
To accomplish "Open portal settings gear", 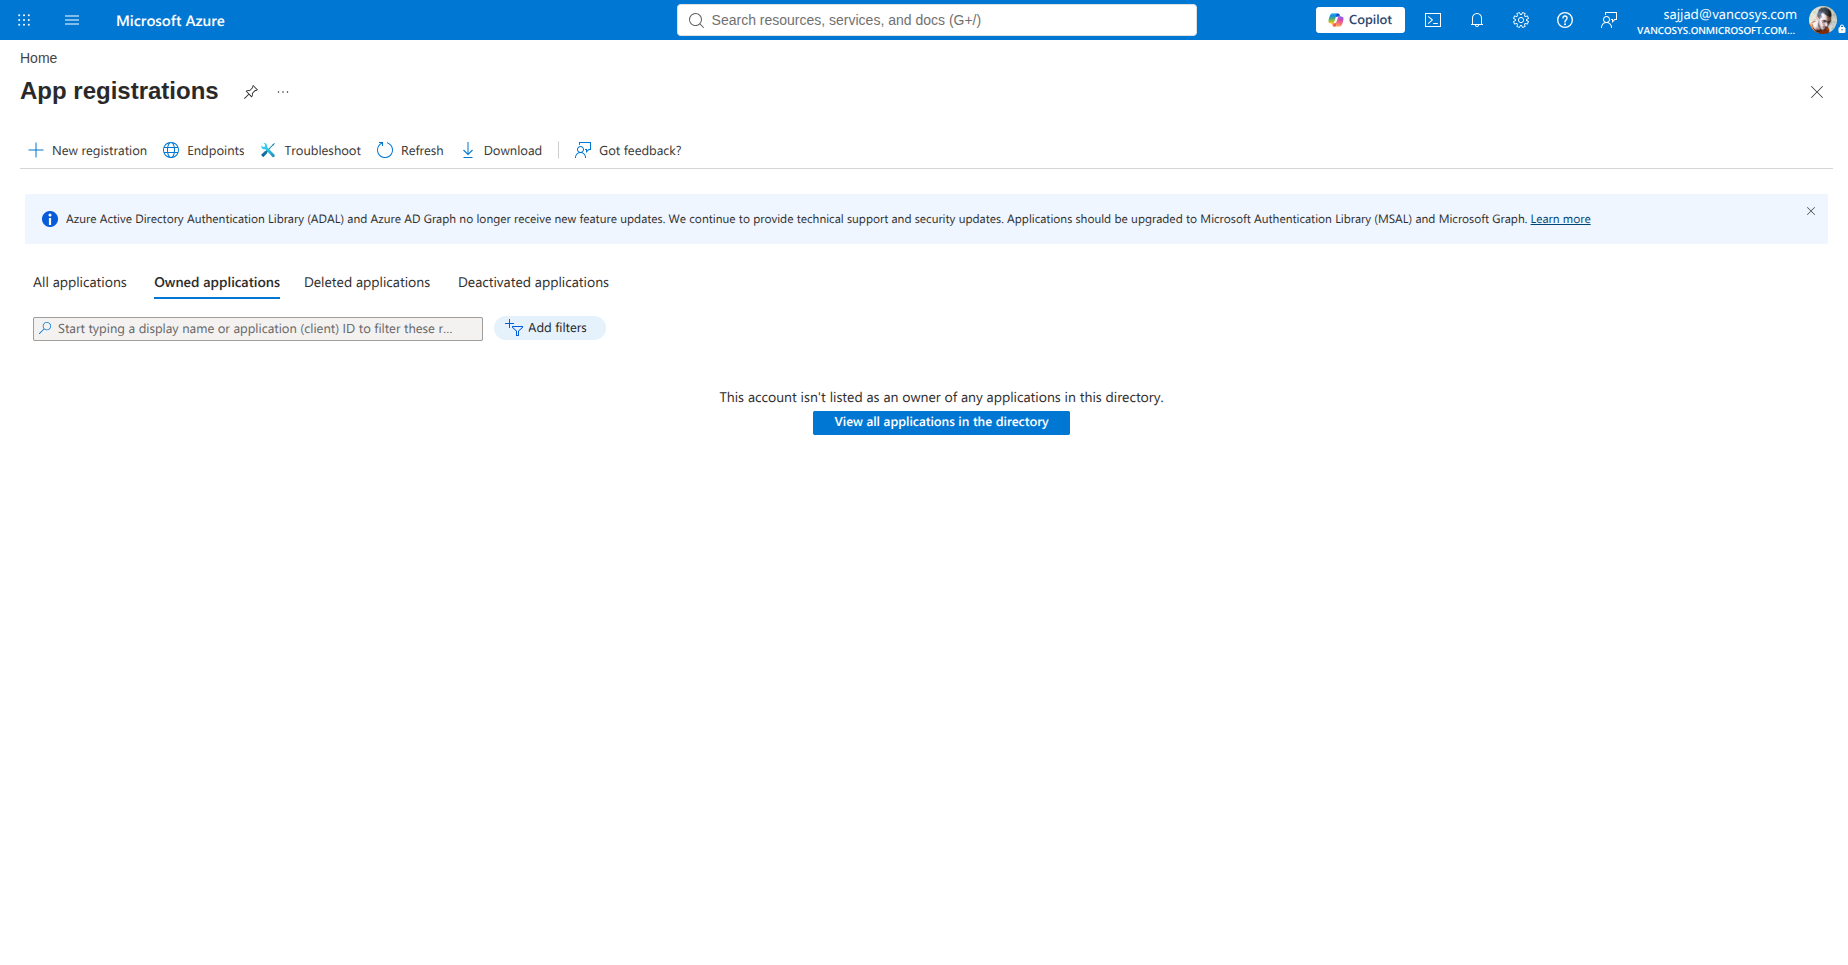I will tap(1521, 20).
